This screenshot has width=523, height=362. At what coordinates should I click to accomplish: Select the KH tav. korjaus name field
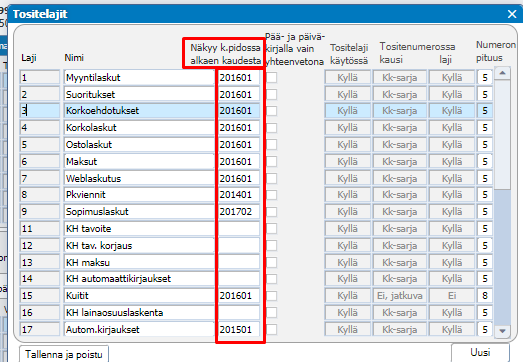tap(139, 246)
